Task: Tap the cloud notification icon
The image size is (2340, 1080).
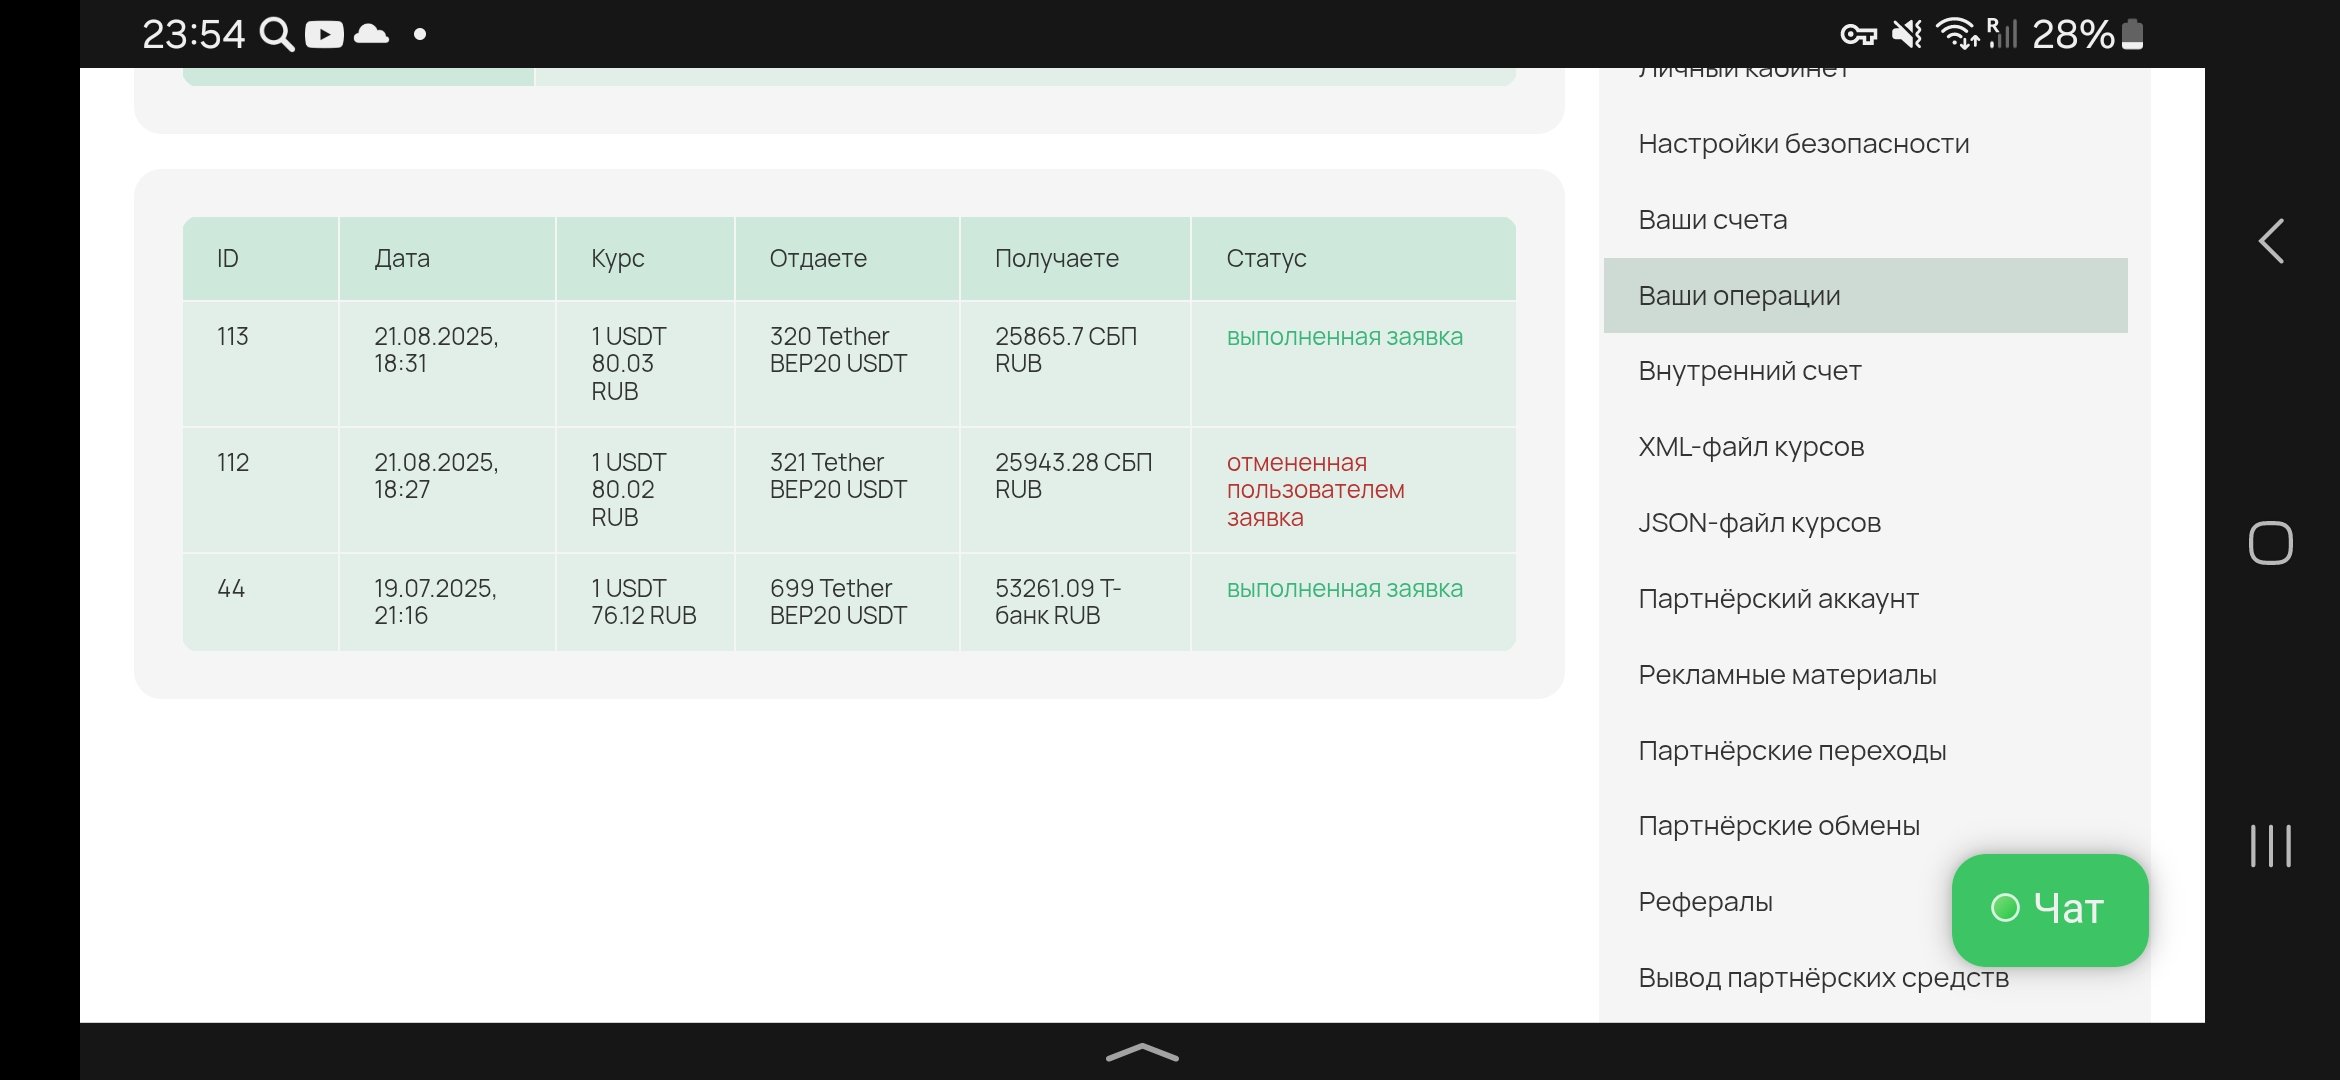Action: [x=372, y=35]
